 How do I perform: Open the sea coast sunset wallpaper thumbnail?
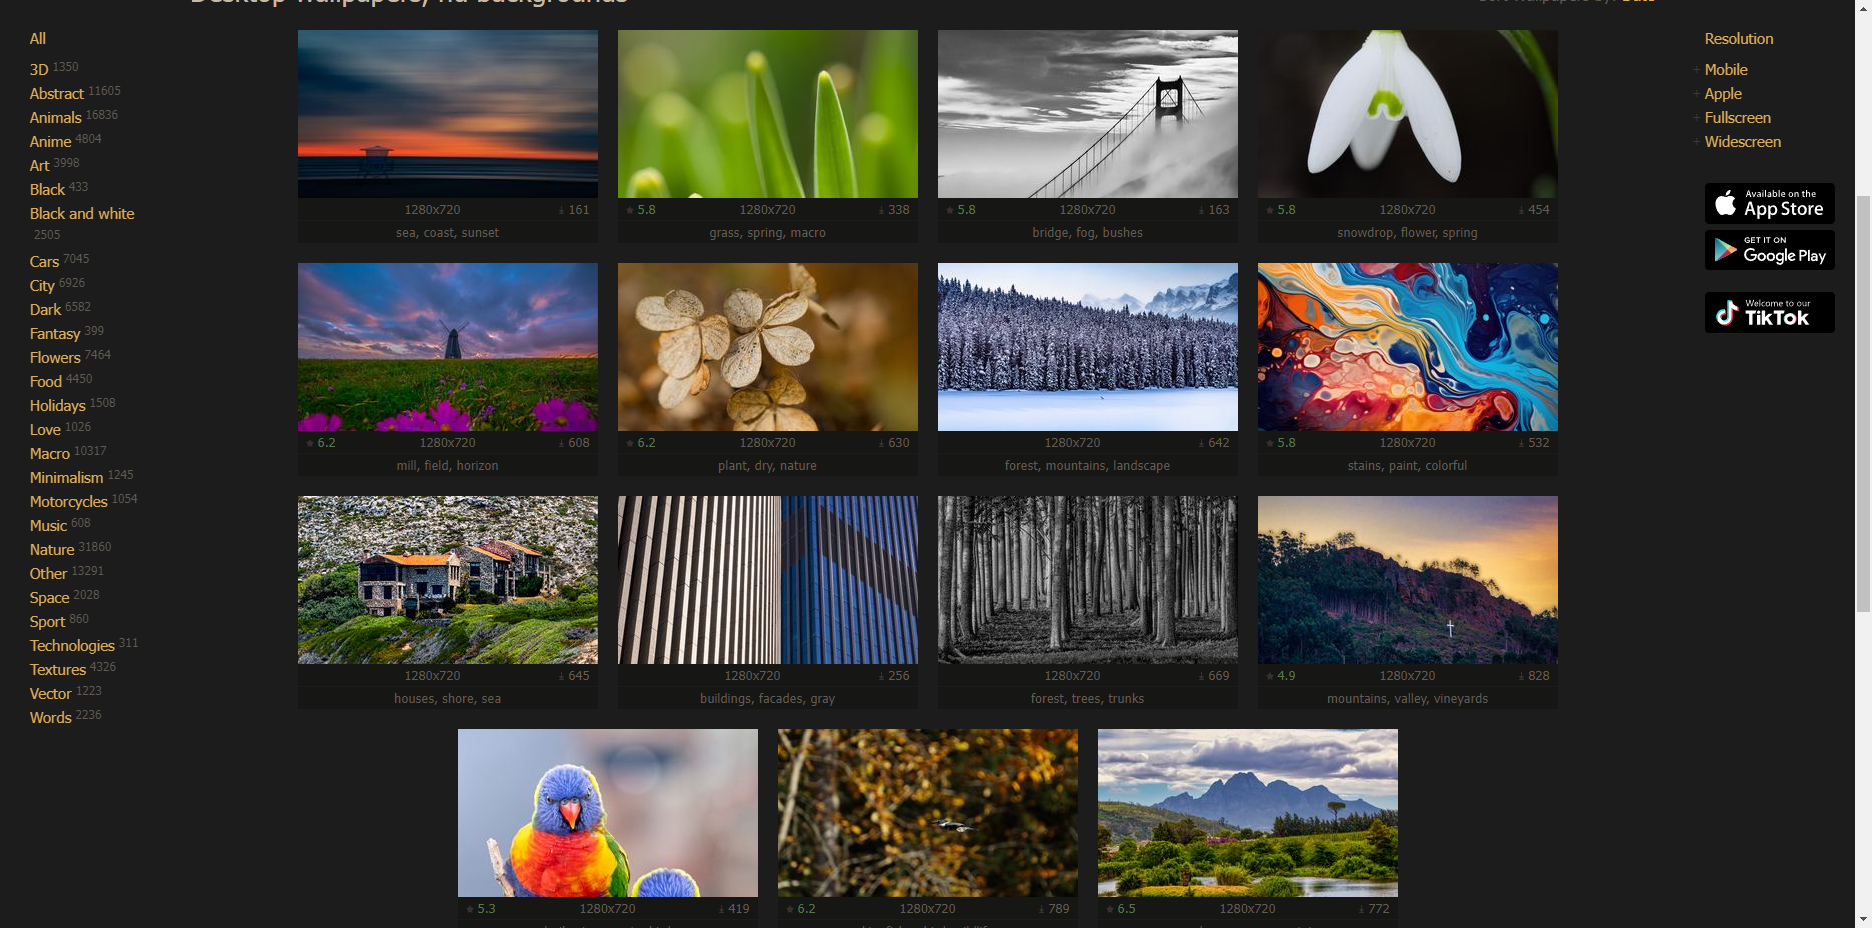coord(448,114)
